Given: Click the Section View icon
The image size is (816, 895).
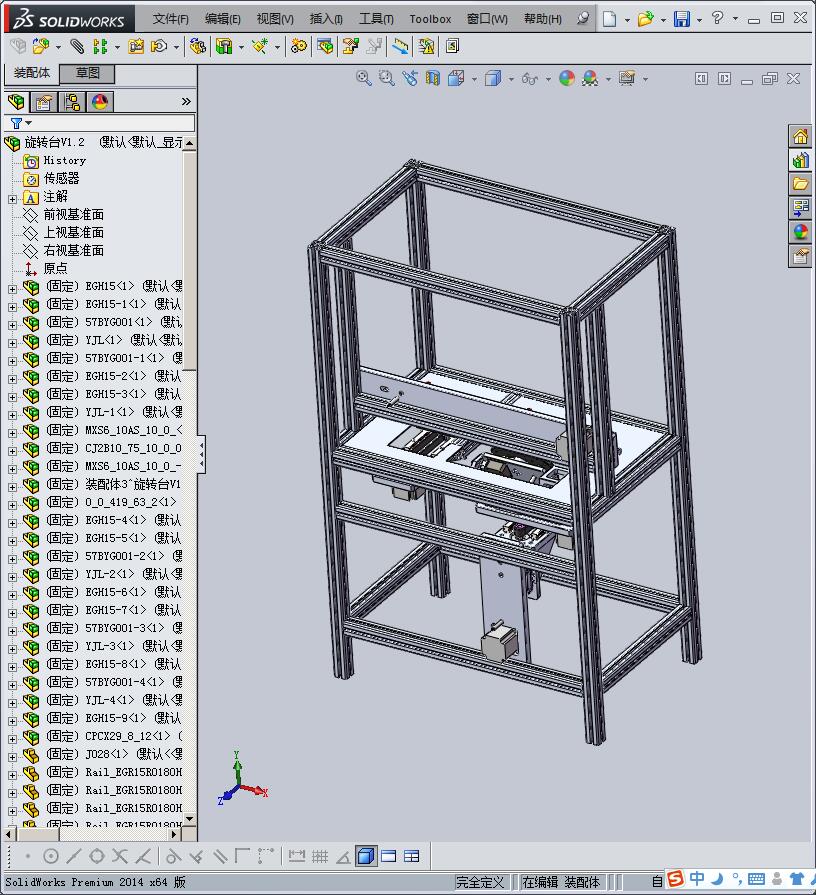Looking at the screenshot, I should [x=433, y=78].
